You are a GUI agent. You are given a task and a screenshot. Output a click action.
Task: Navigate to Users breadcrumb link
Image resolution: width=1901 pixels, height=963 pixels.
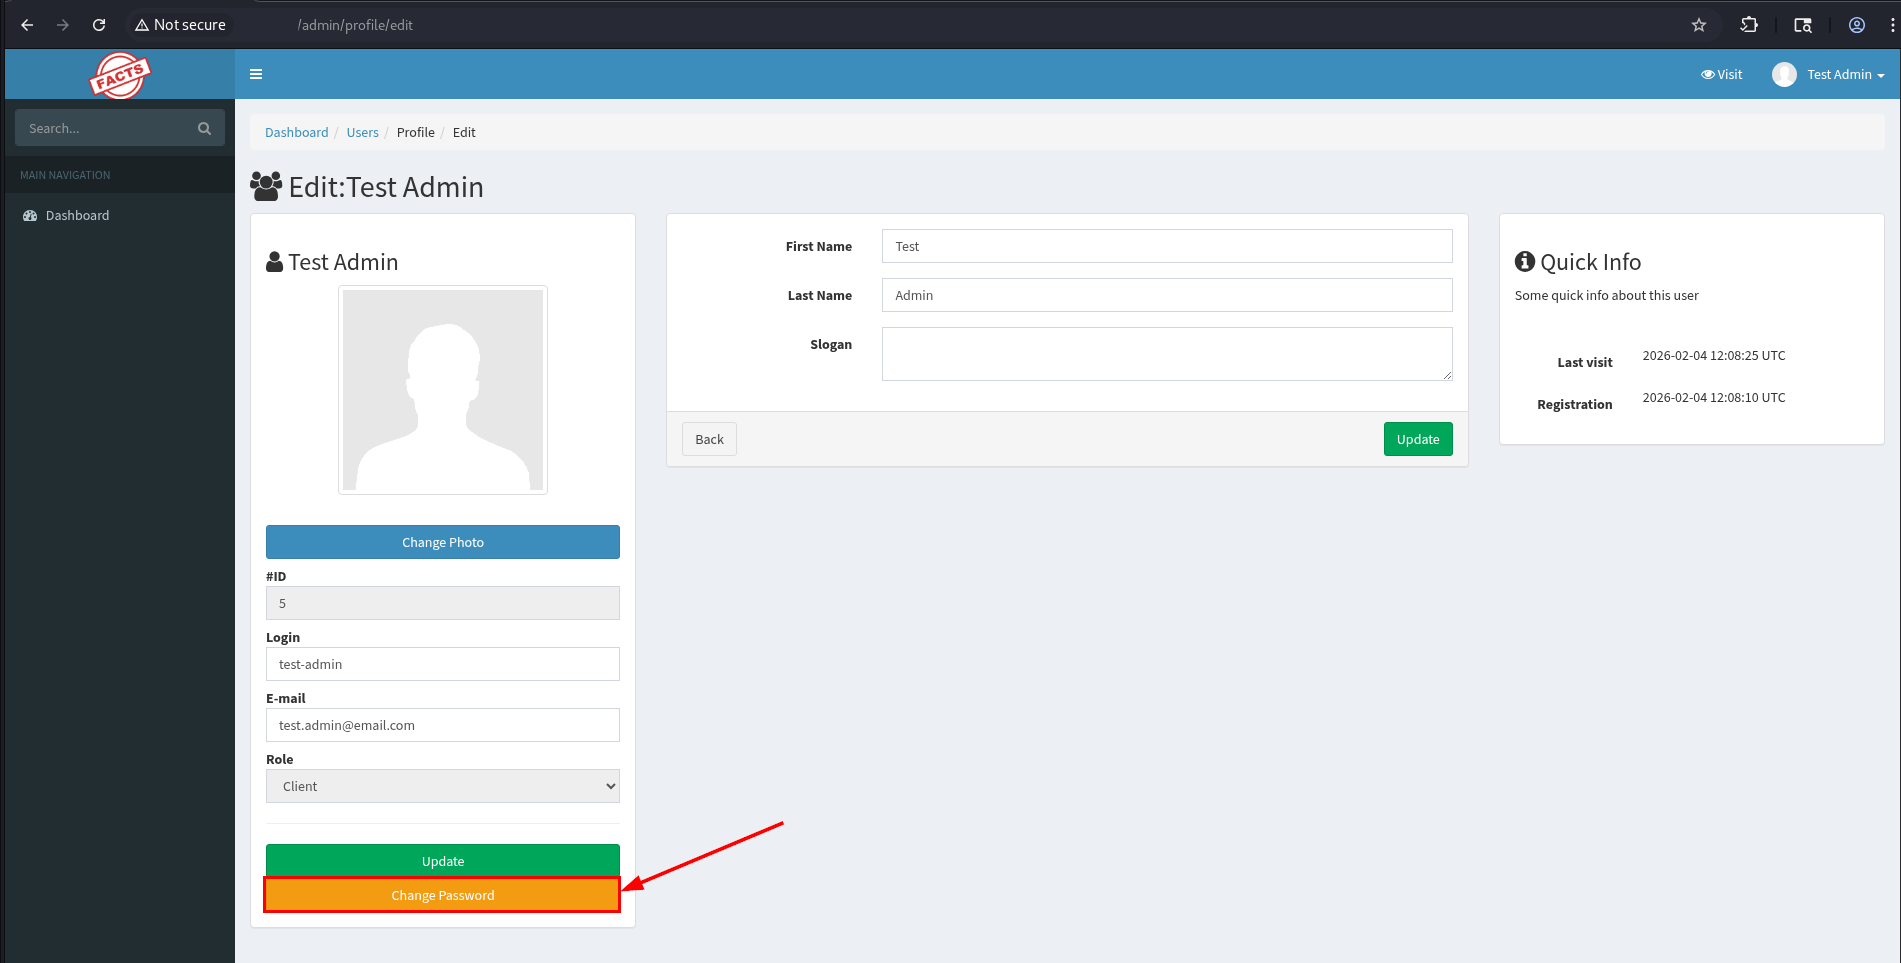coord(362,132)
